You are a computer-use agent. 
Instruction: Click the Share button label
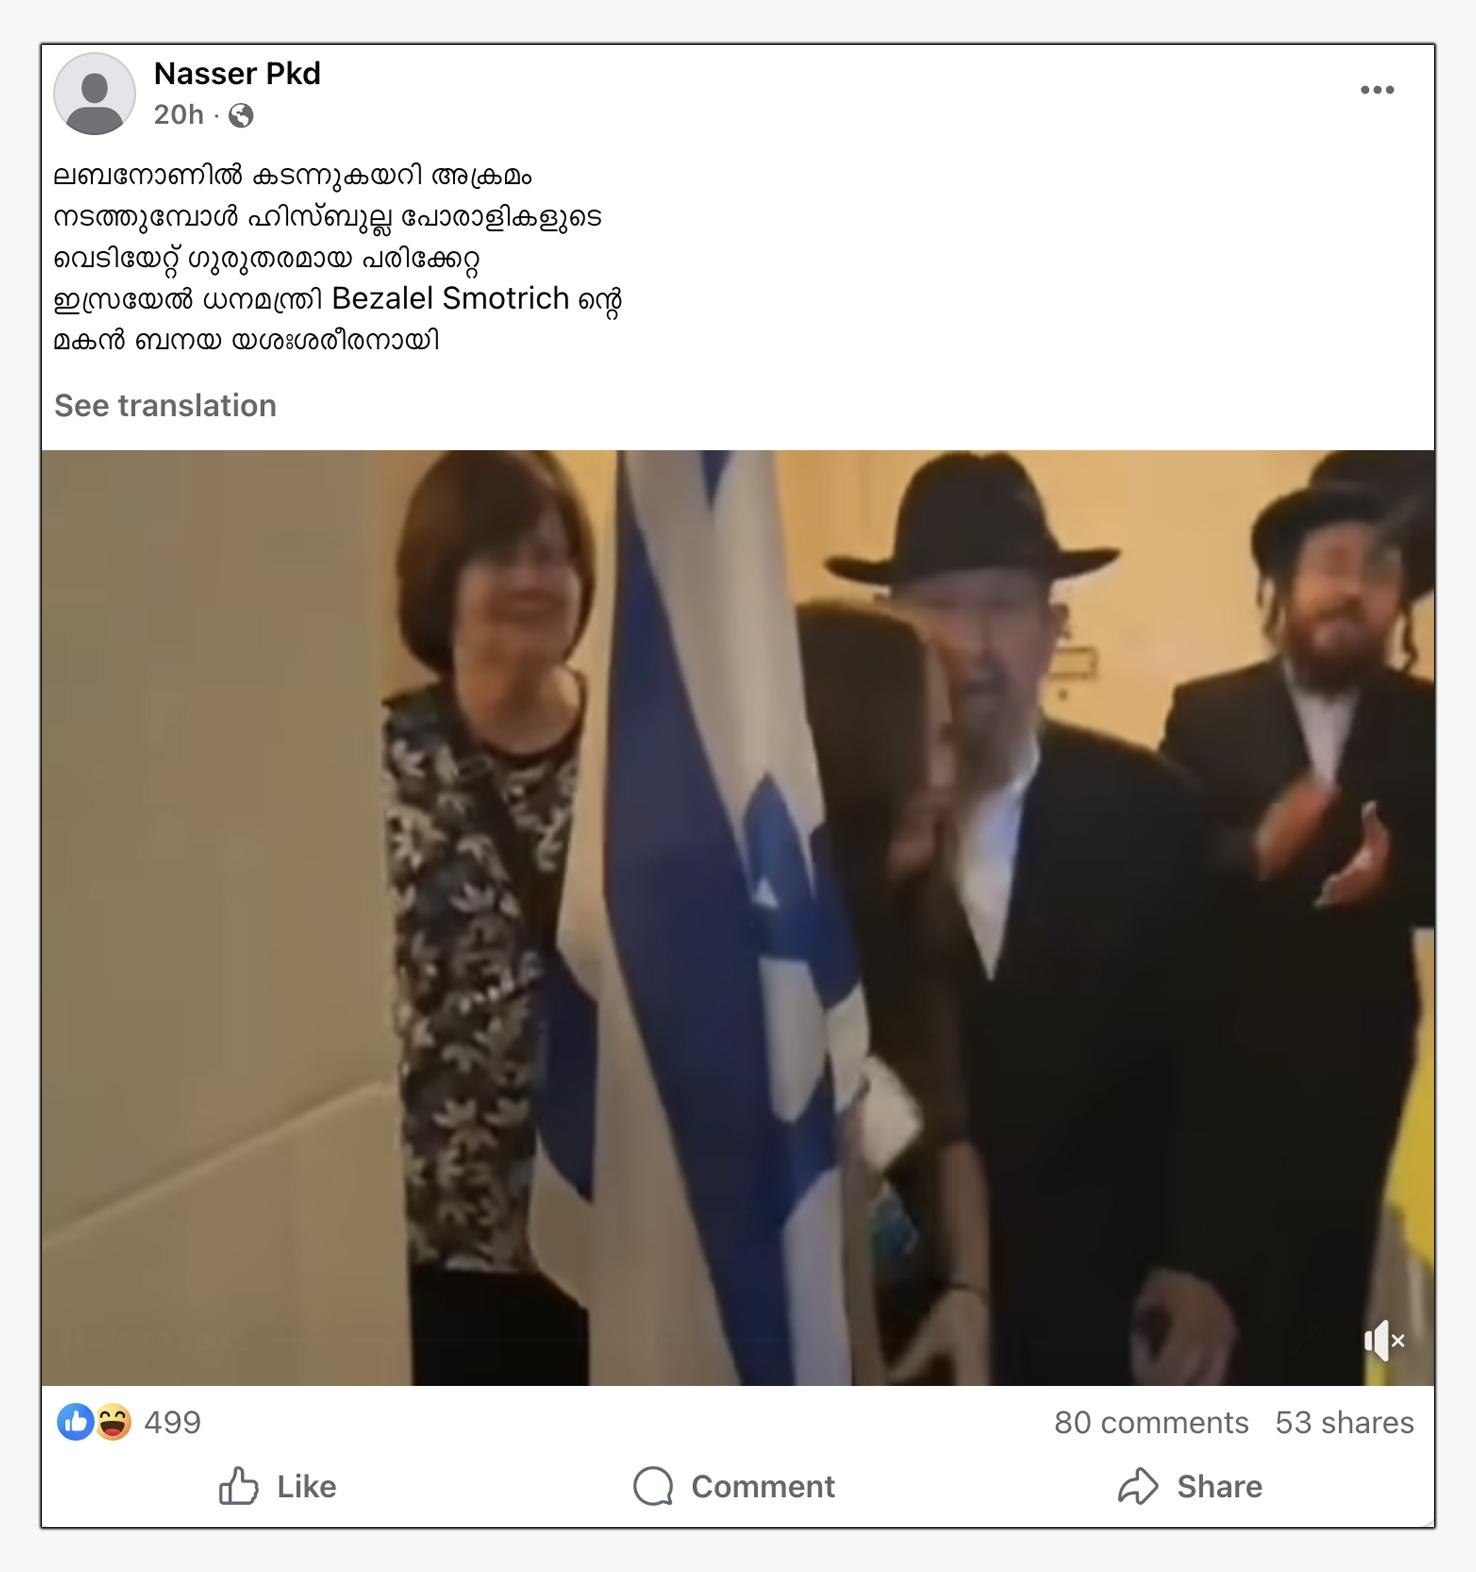coord(1219,1486)
